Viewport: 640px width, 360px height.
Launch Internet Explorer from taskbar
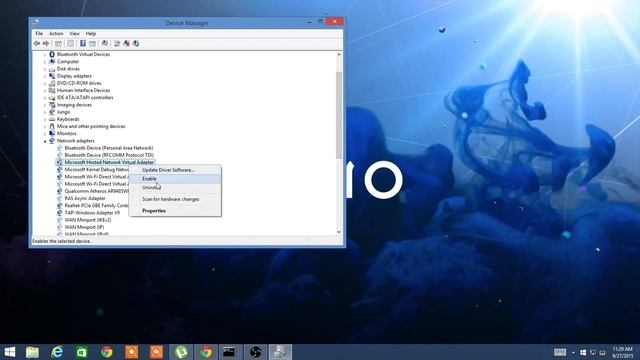tap(57, 352)
